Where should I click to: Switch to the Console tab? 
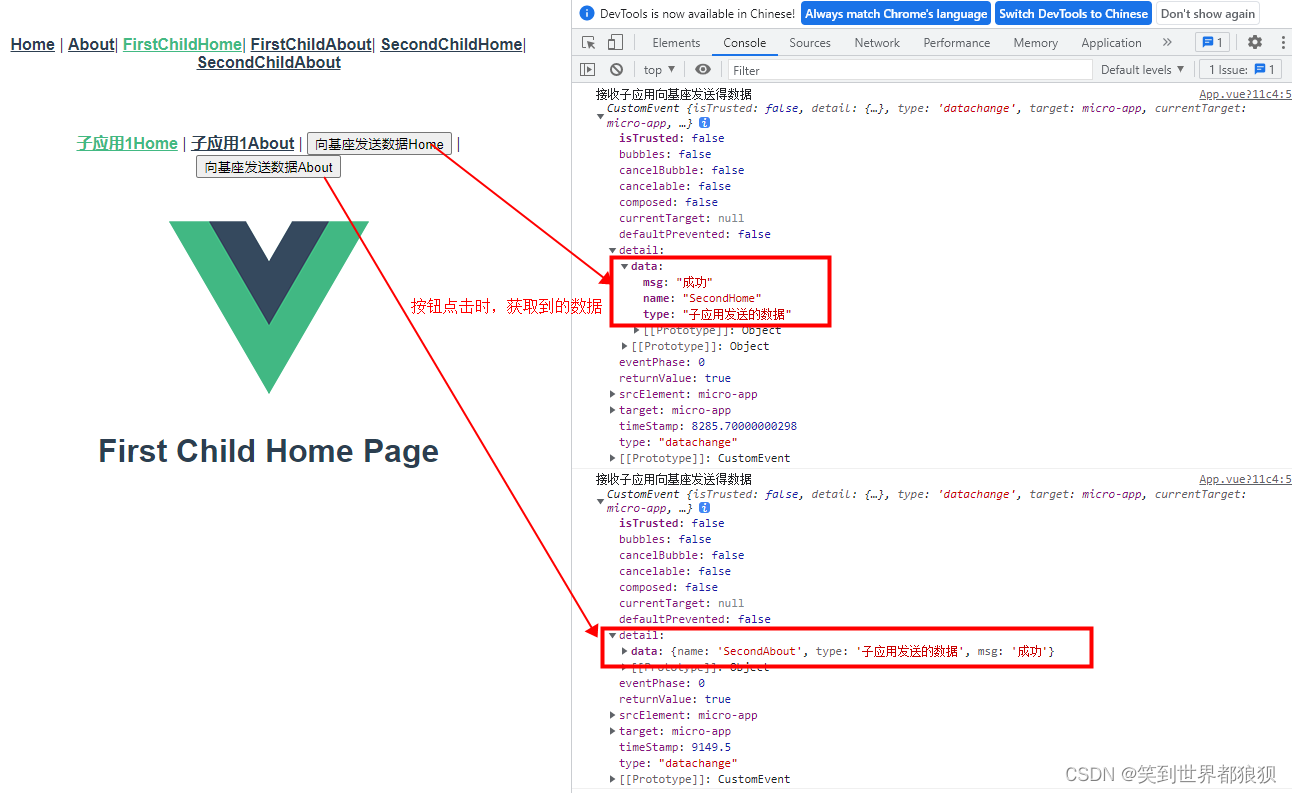745,43
